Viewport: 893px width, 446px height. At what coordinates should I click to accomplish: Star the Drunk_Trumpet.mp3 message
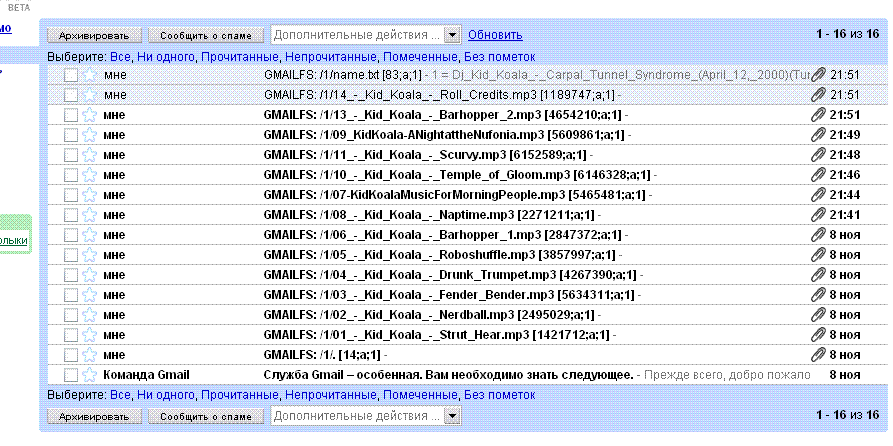[89, 275]
